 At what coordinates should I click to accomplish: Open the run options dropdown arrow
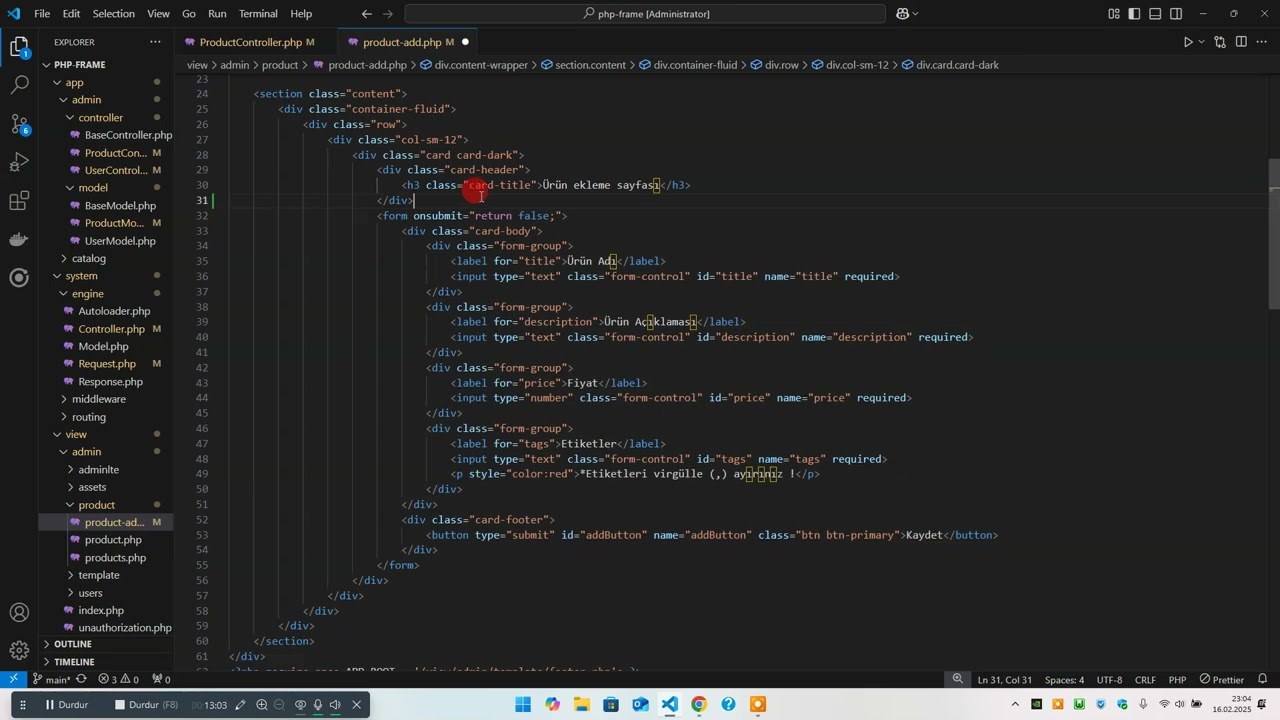point(1200,42)
